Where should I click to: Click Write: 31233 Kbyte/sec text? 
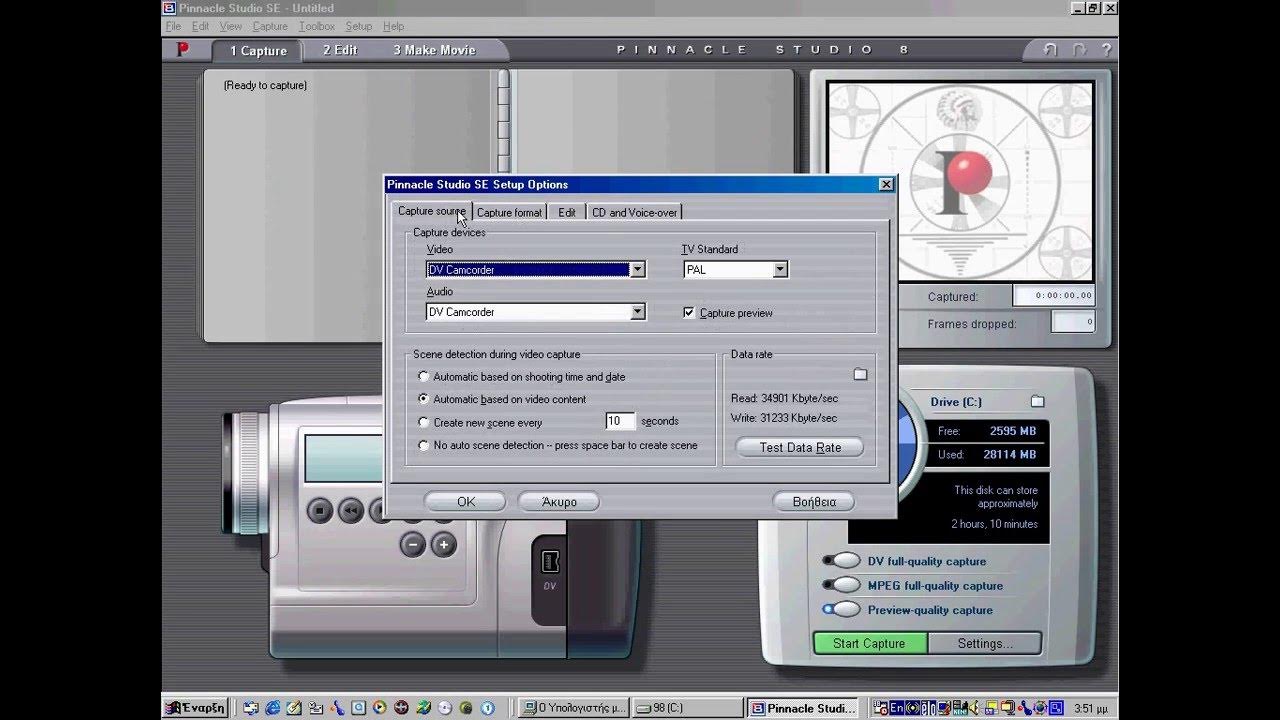(x=784, y=418)
